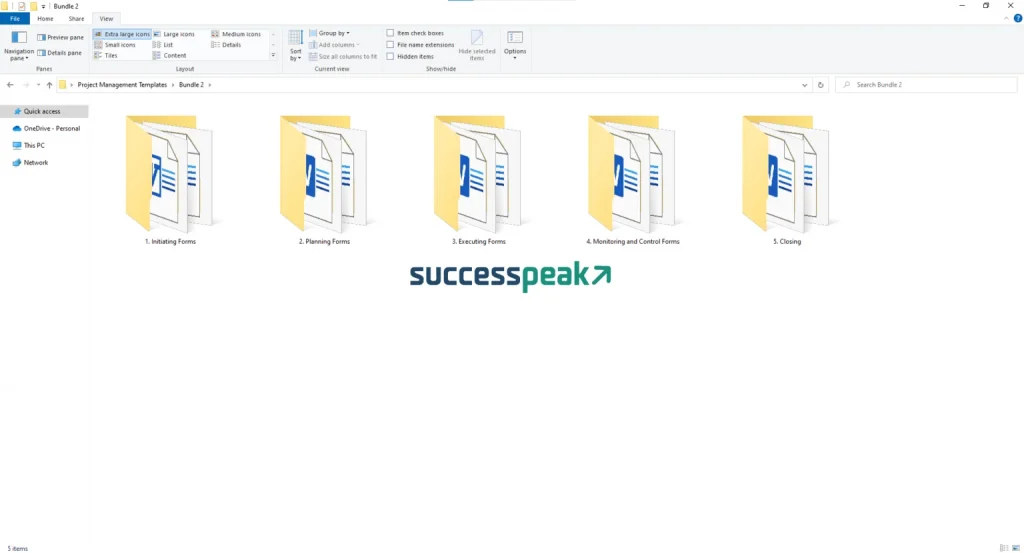The width and height of the screenshot is (1024, 553).
Task: Click Project Management Templates in breadcrumb
Action: tap(122, 85)
